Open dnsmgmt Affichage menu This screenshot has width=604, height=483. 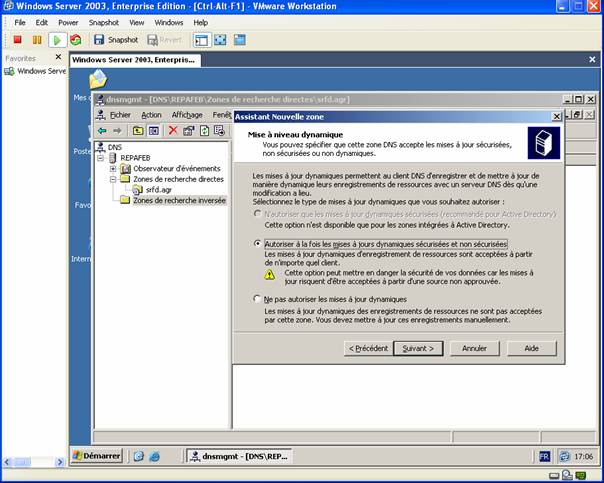coord(187,115)
